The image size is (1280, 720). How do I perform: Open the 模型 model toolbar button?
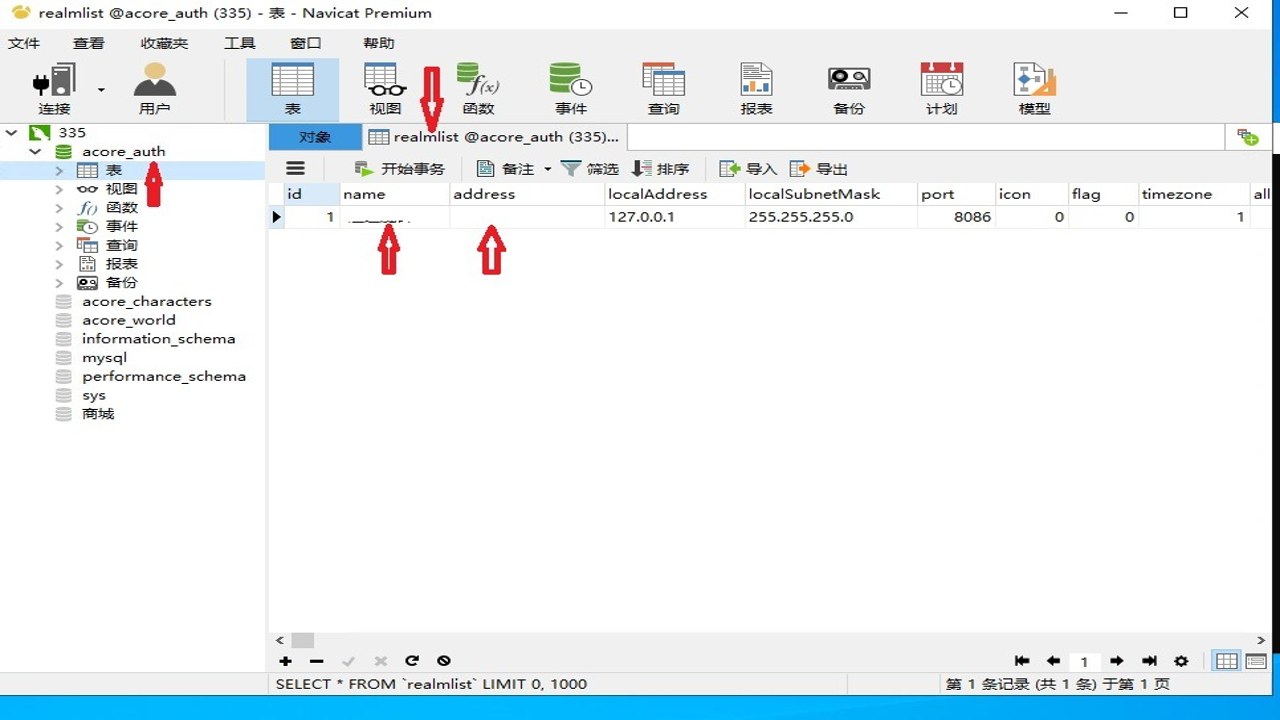(1034, 90)
